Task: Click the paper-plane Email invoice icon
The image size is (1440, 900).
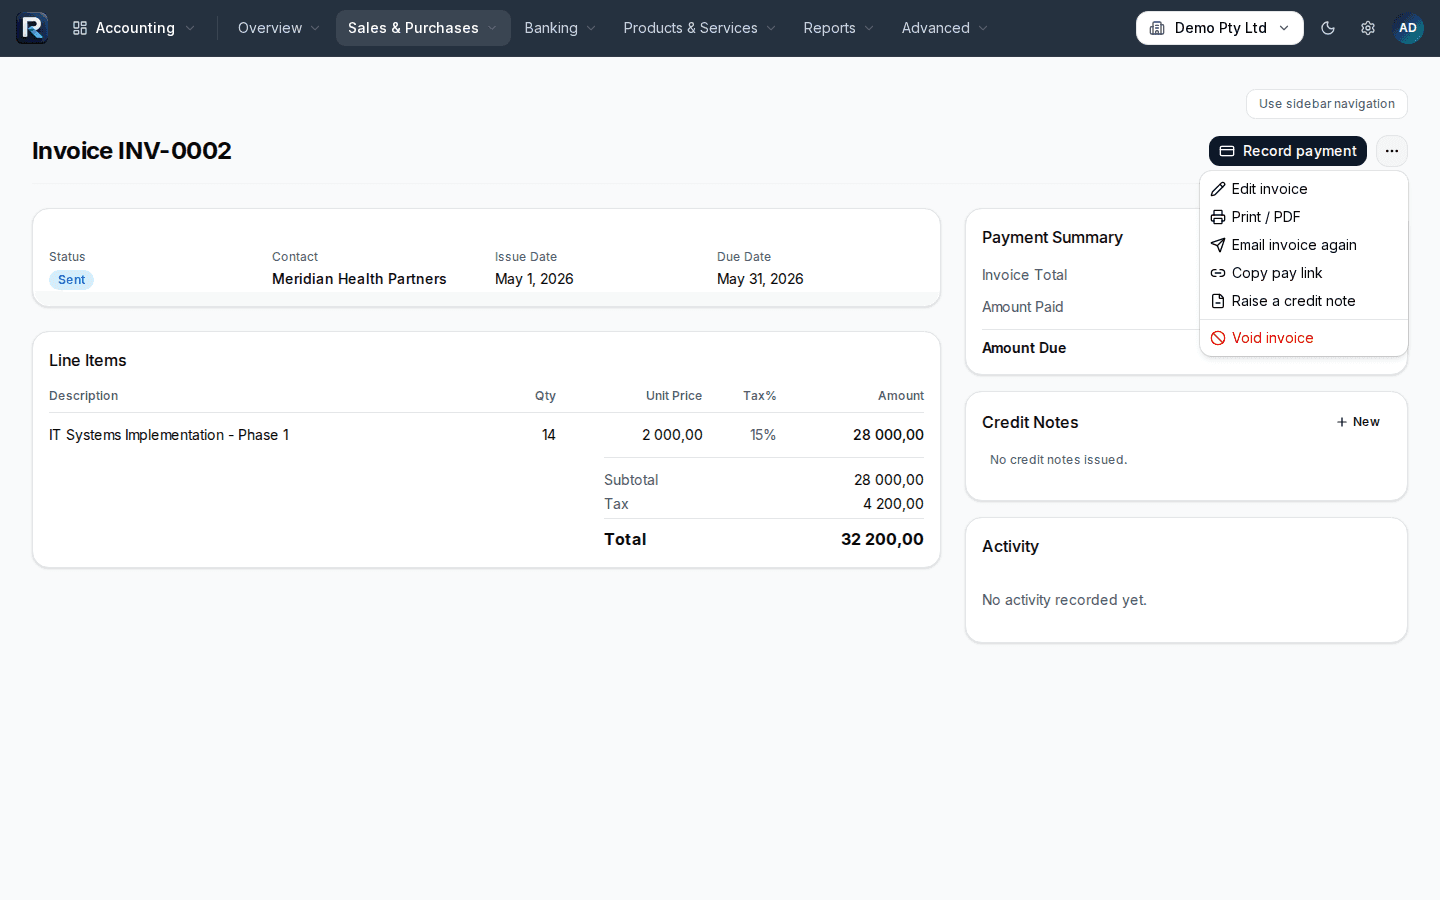Action: tap(1218, 245)
